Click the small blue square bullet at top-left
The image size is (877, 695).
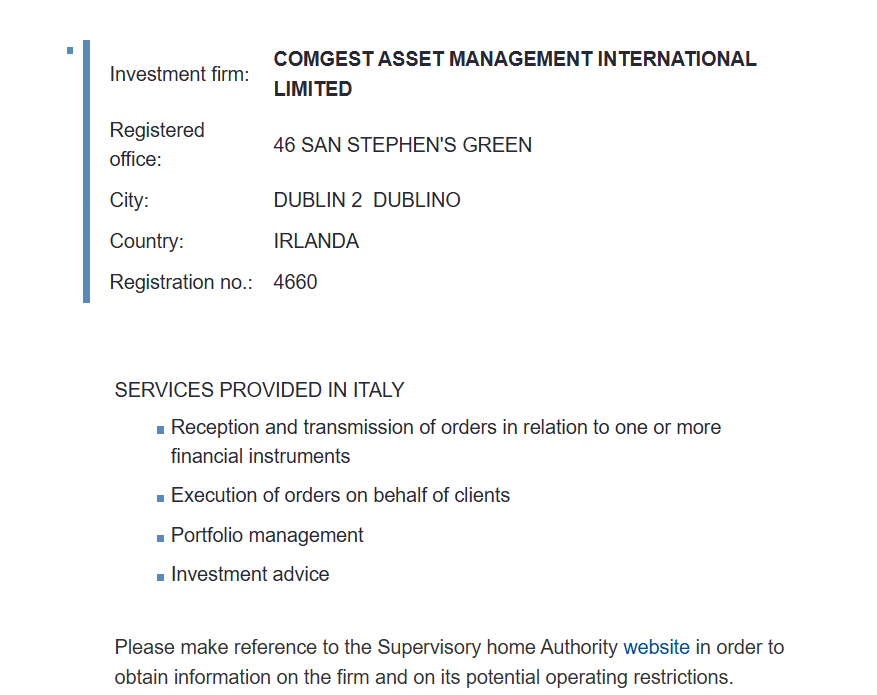70,49
